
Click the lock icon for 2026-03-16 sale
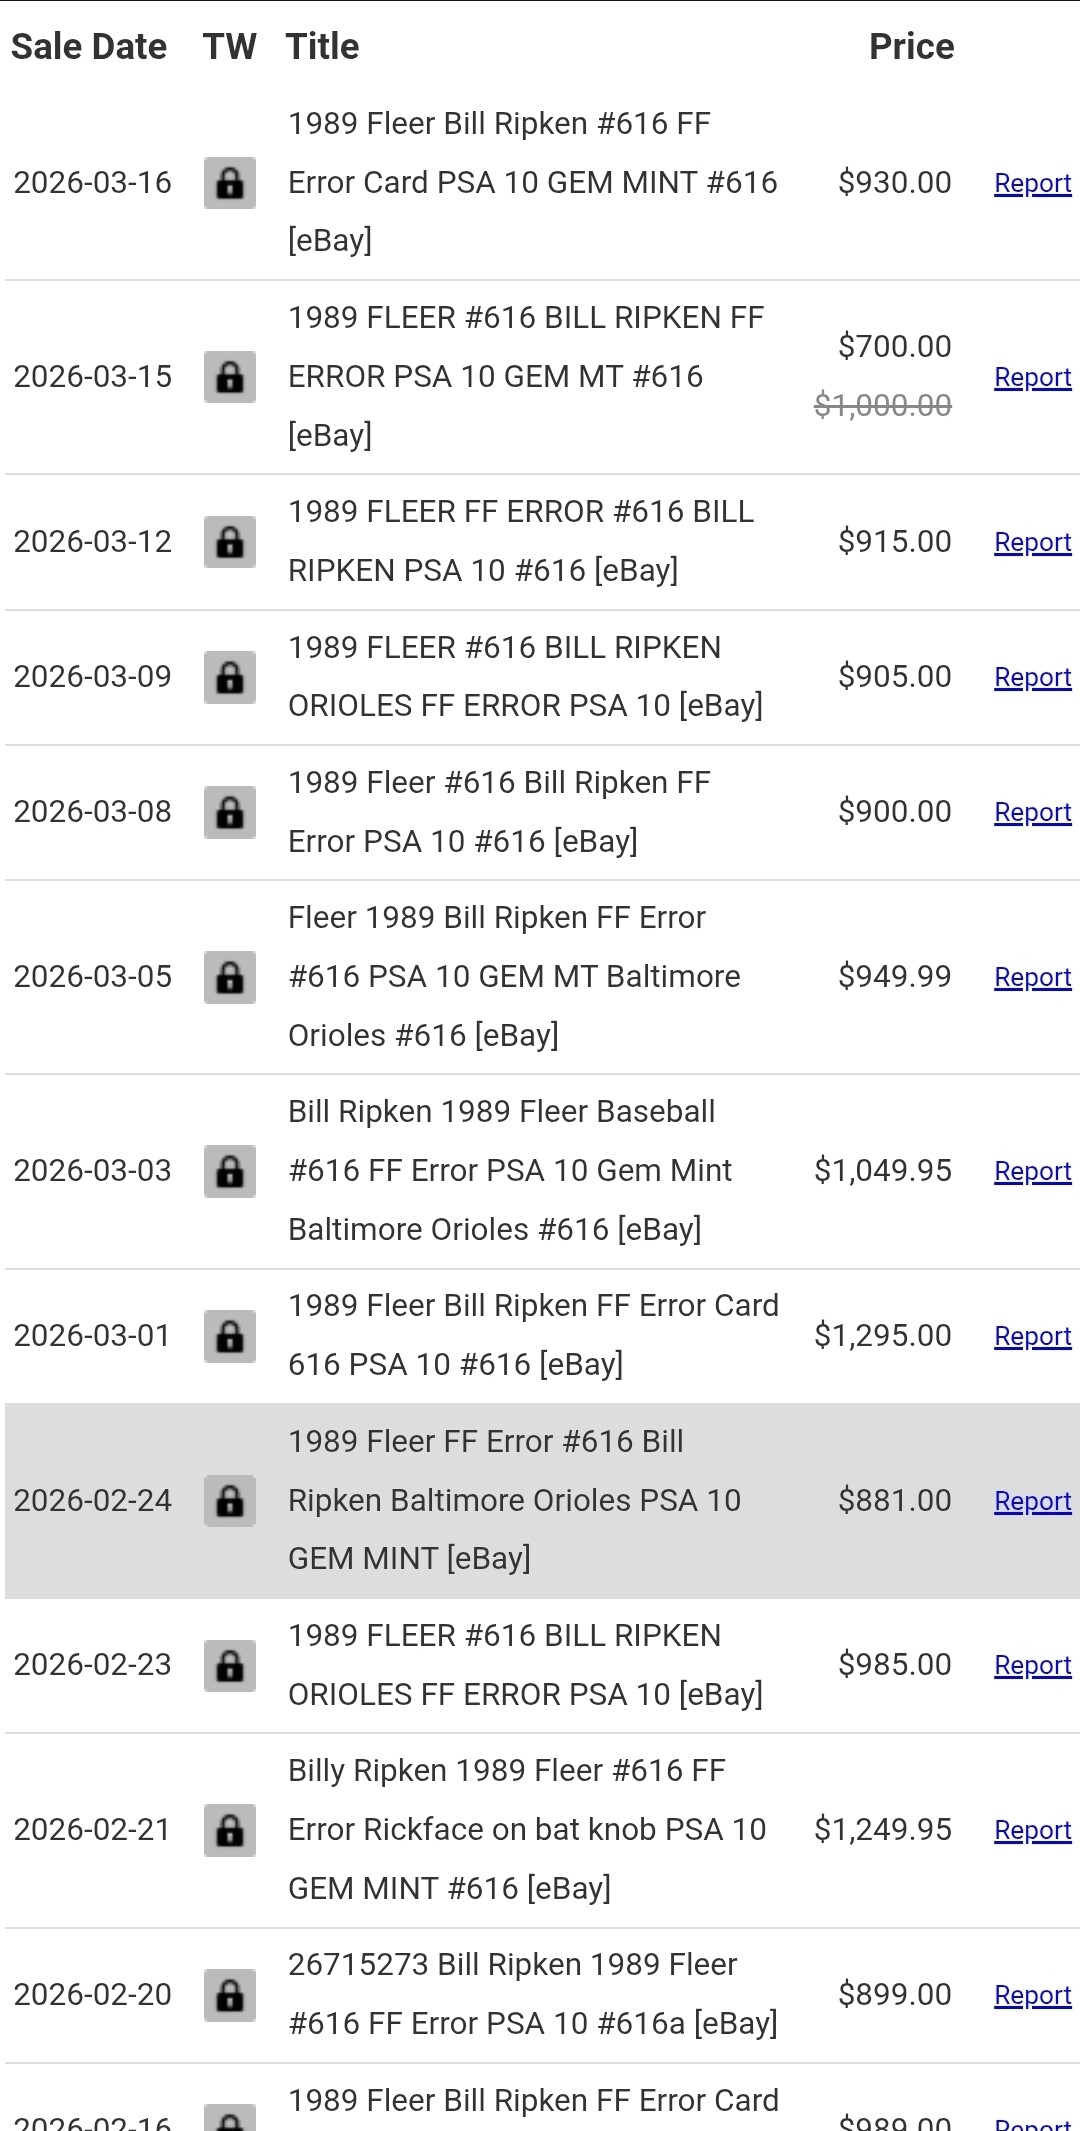click(230, 183)
